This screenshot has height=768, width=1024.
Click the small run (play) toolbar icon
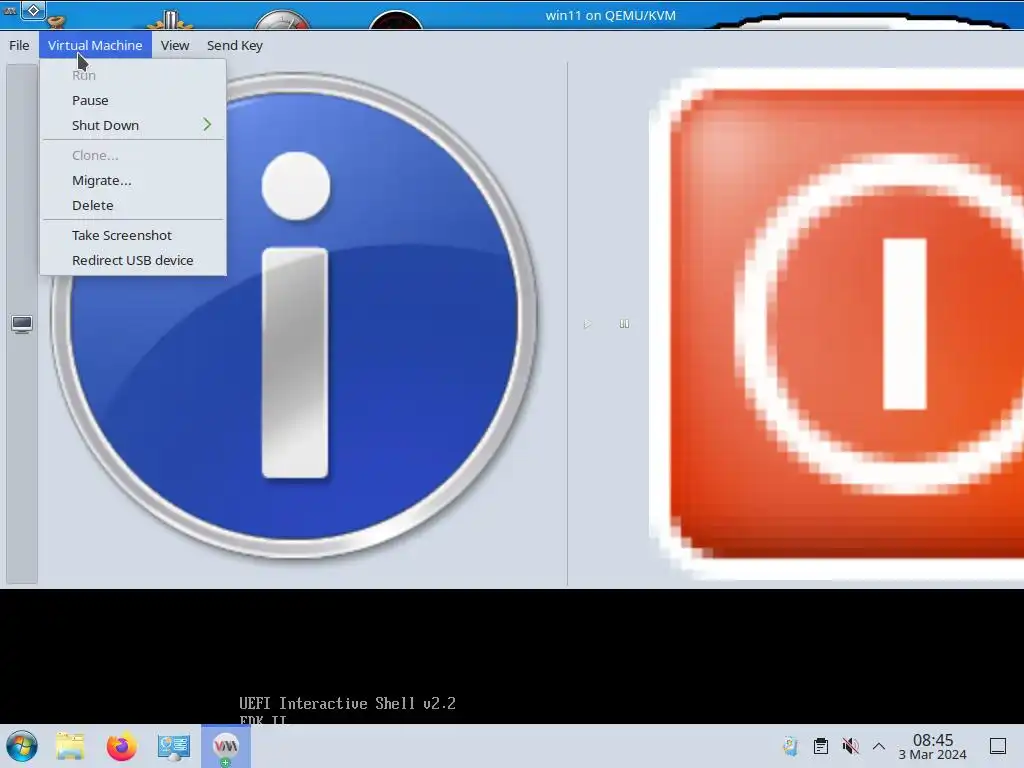[x=587, y=324]
